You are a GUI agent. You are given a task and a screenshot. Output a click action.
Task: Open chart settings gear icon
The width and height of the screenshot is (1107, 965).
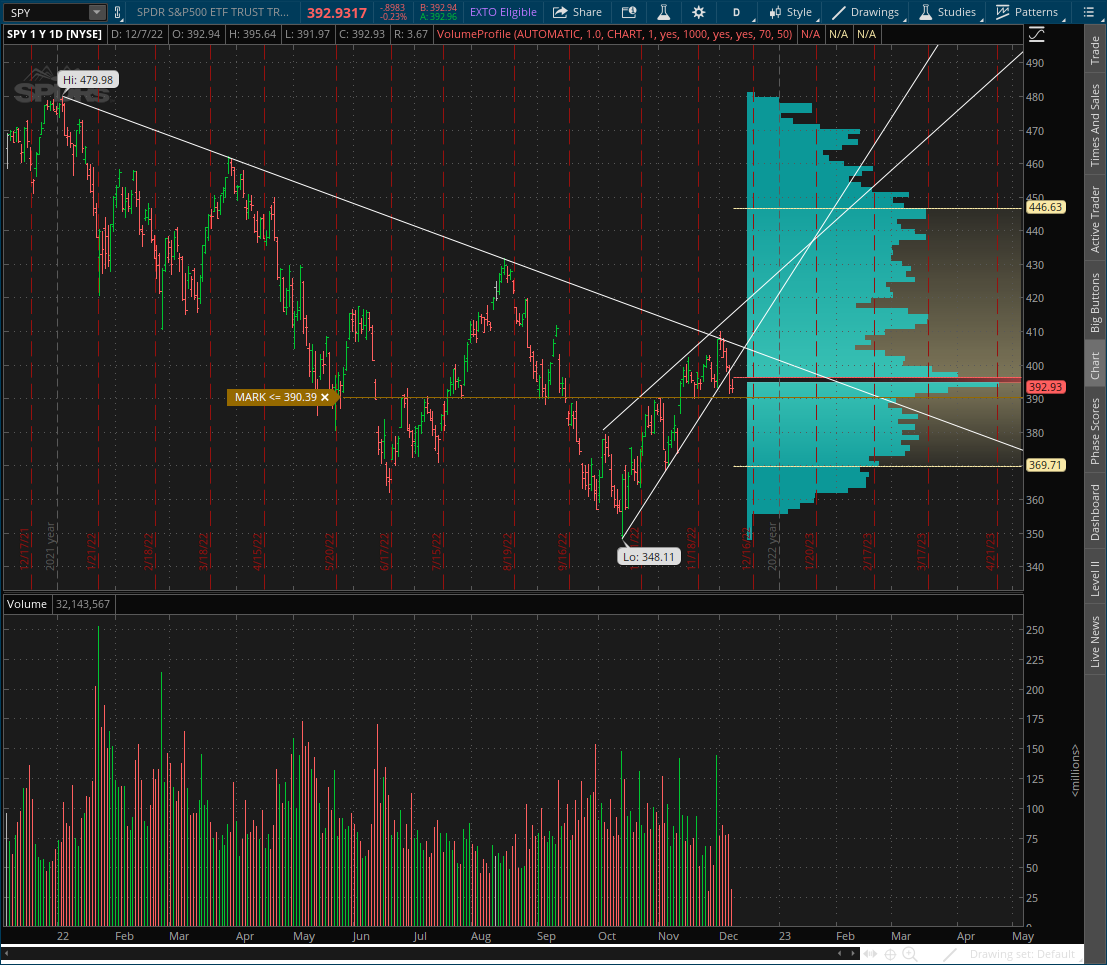[699, 12]
